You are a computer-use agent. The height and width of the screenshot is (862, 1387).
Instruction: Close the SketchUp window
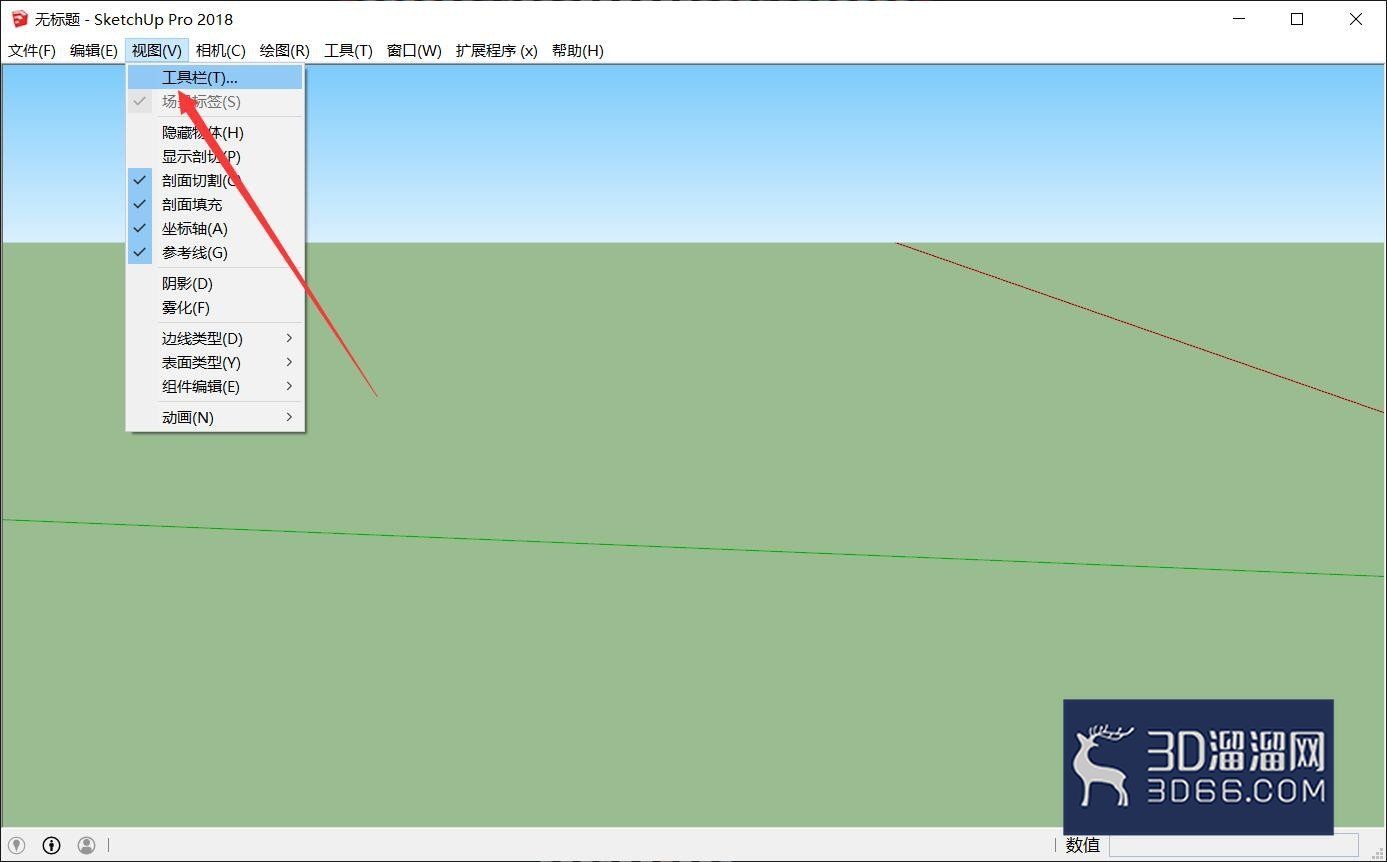point(1355,19)
